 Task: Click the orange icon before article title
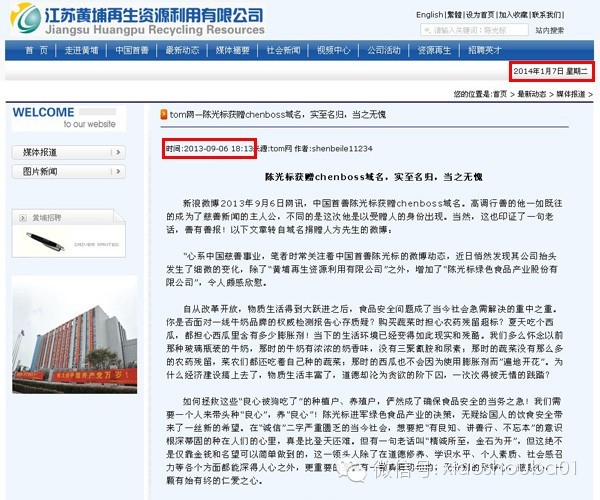(164, 114)
